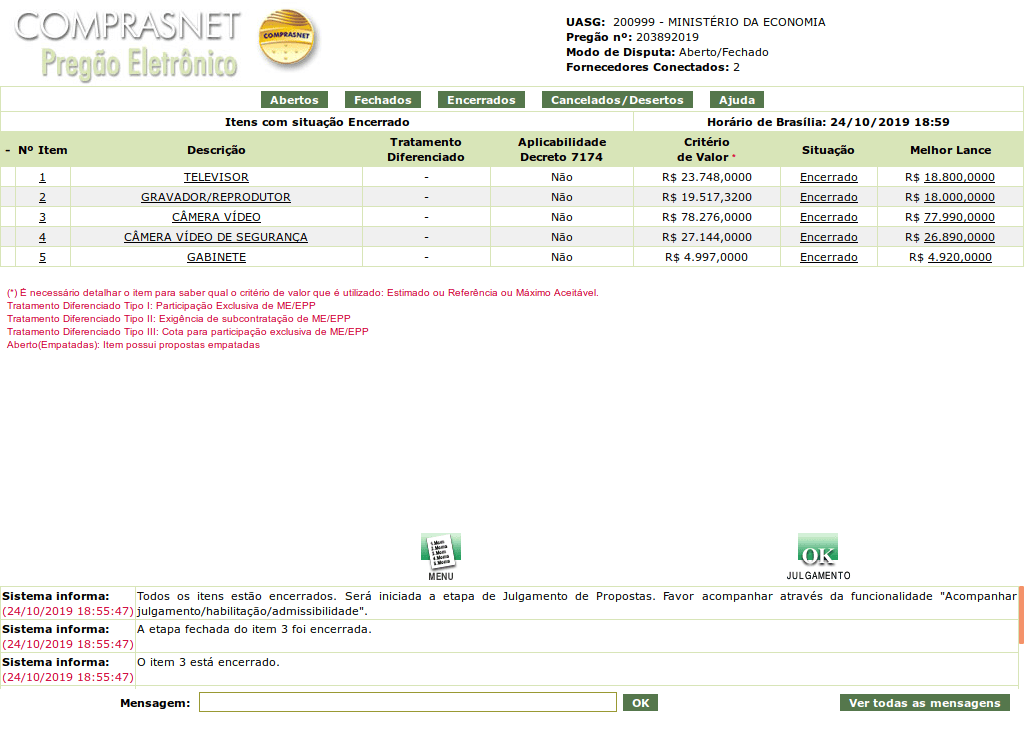Click the 'Fornecedores Conectados: 2' text
Image resolution: width=1024 pixels, height=733 pixels.
coord(653,67)
